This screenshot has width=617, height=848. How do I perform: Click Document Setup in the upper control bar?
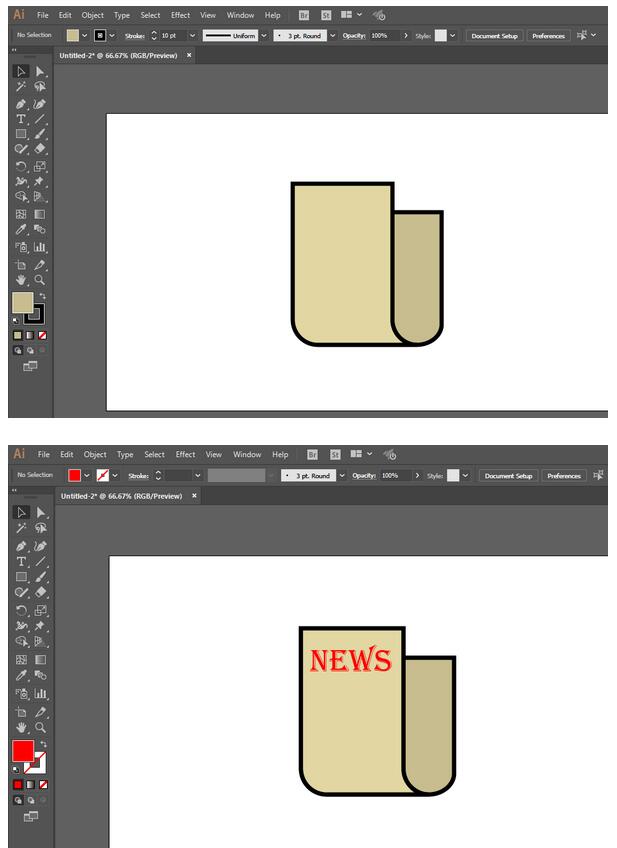click(x=494, y=36)
